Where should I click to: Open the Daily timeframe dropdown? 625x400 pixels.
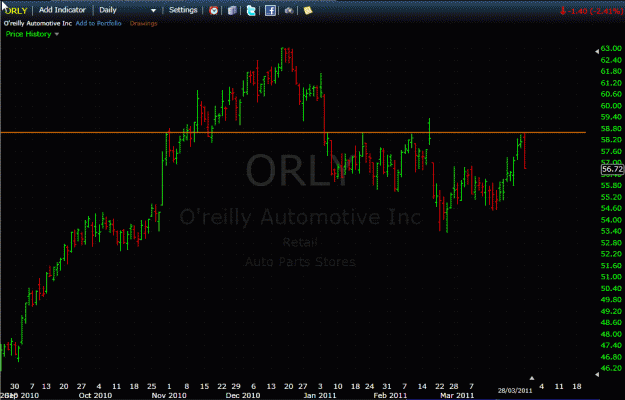[128, 10]
